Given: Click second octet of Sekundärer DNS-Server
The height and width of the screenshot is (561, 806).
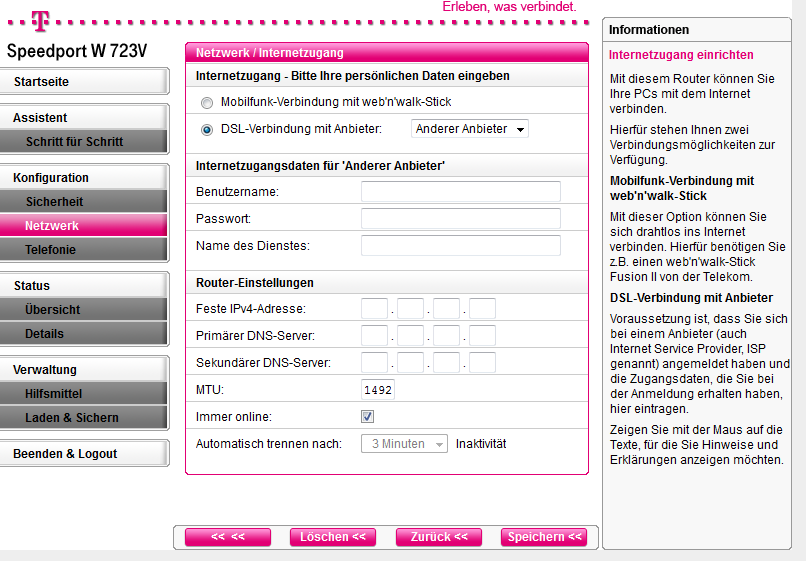Looking at the screenshot, I should 410,363.
